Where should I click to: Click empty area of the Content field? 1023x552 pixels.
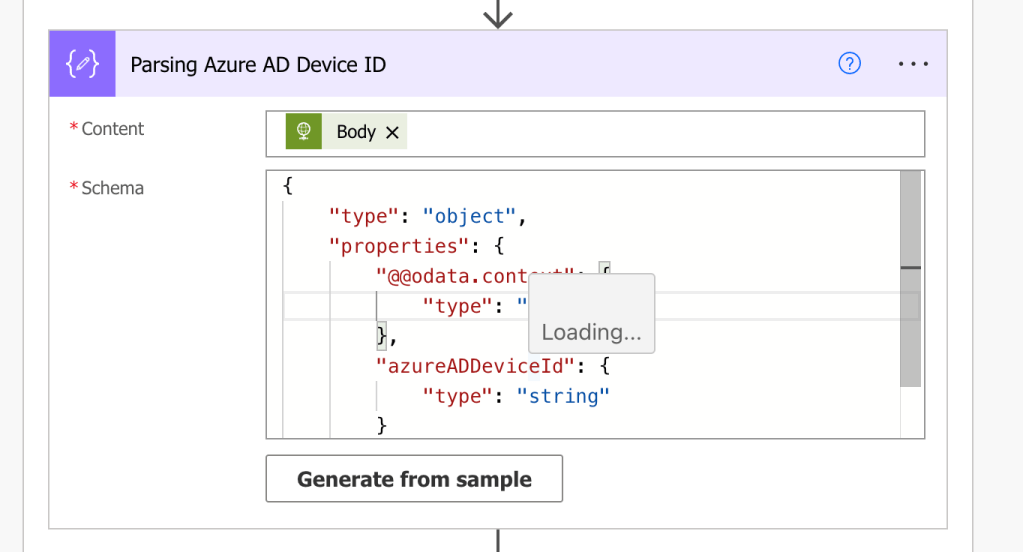pos(660,133)
